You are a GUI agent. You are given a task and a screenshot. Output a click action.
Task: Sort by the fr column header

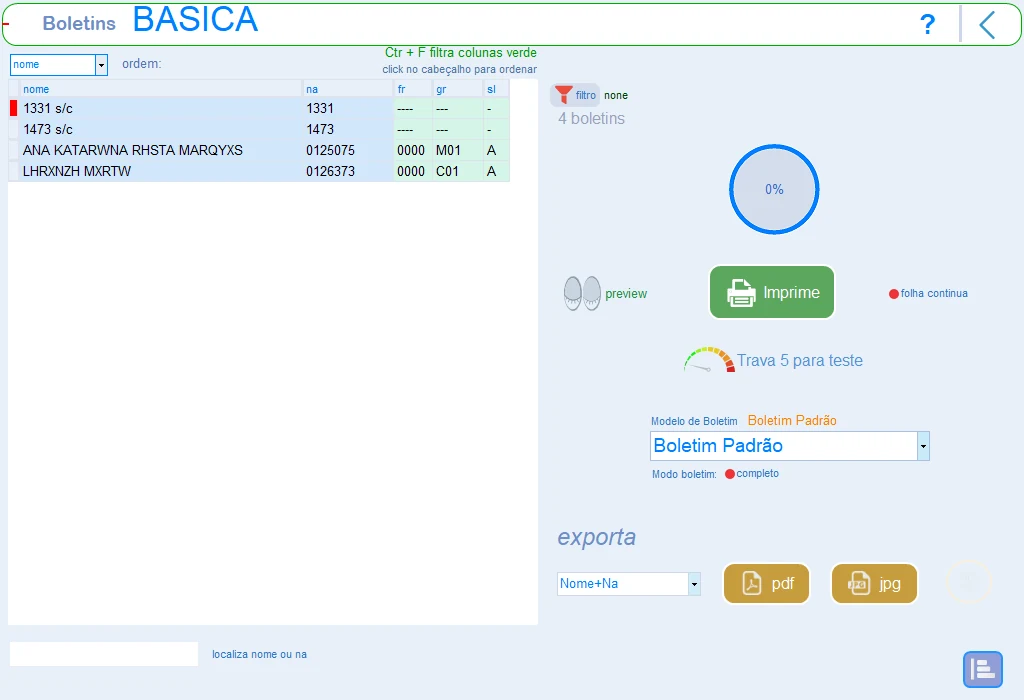[x=413, y=89]
